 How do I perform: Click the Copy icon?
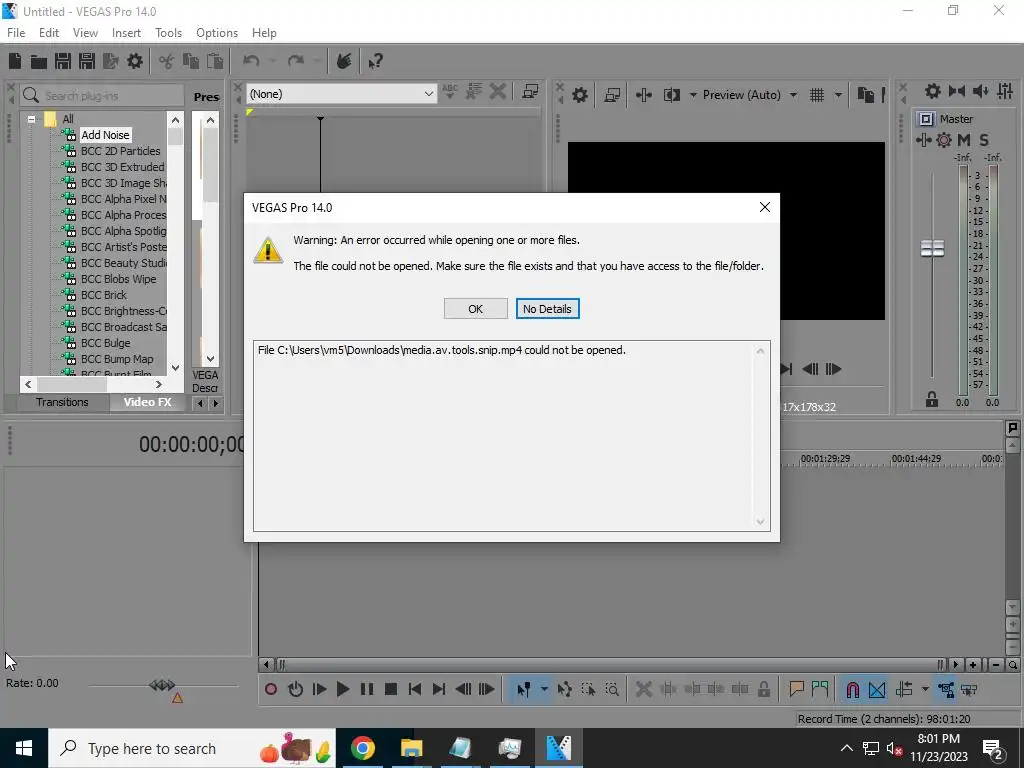click(x=191, y=61)
